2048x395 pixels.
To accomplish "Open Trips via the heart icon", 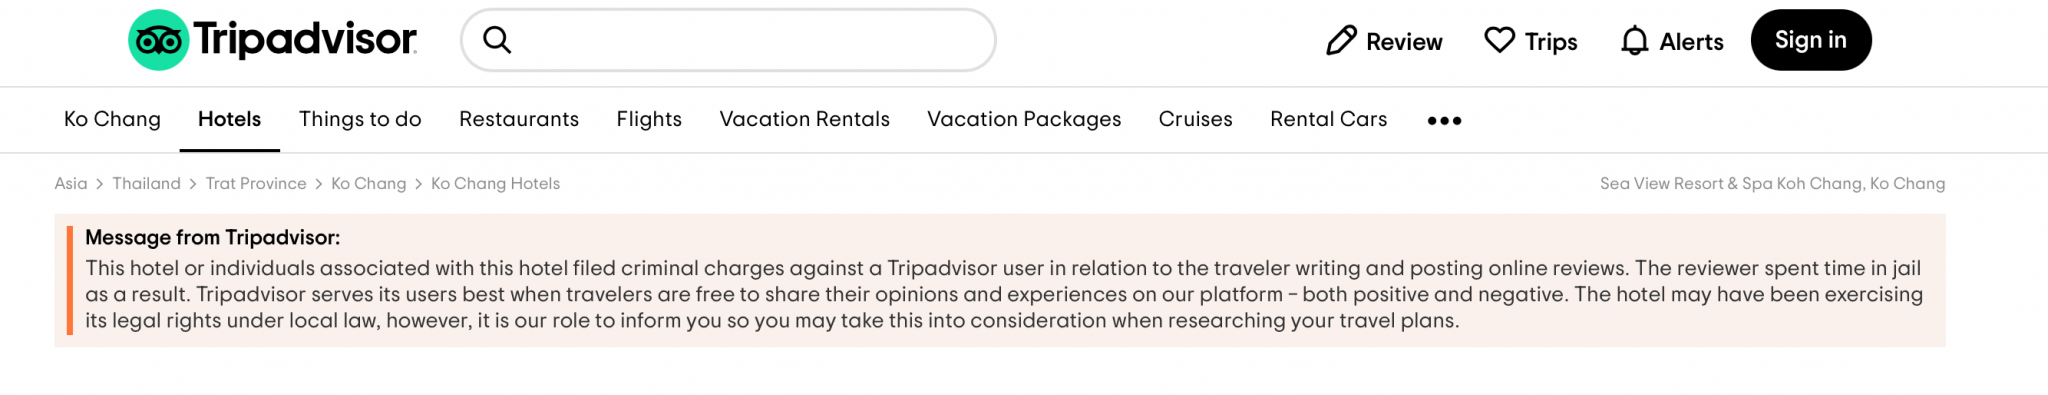I will pyautogui.click(x=1499, y=40).
